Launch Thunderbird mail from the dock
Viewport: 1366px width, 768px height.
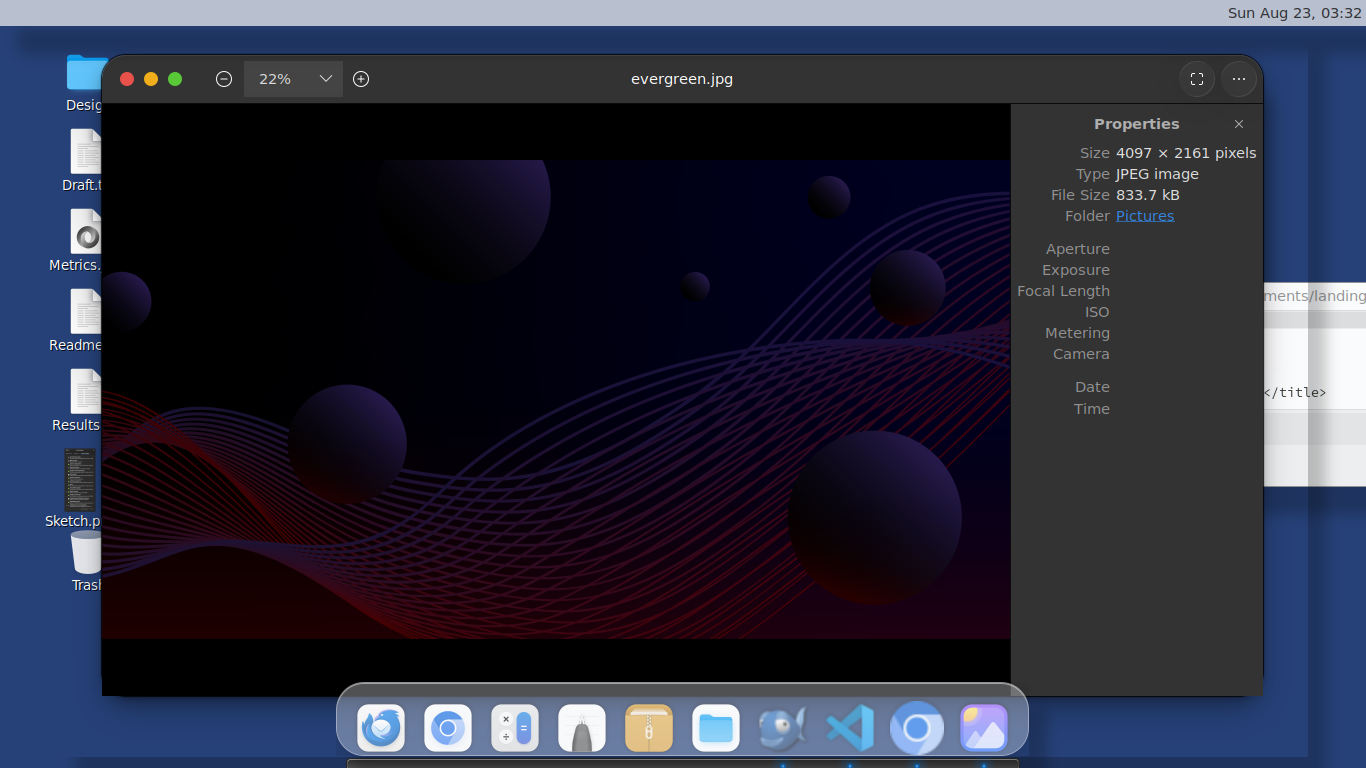click(381, 728)
